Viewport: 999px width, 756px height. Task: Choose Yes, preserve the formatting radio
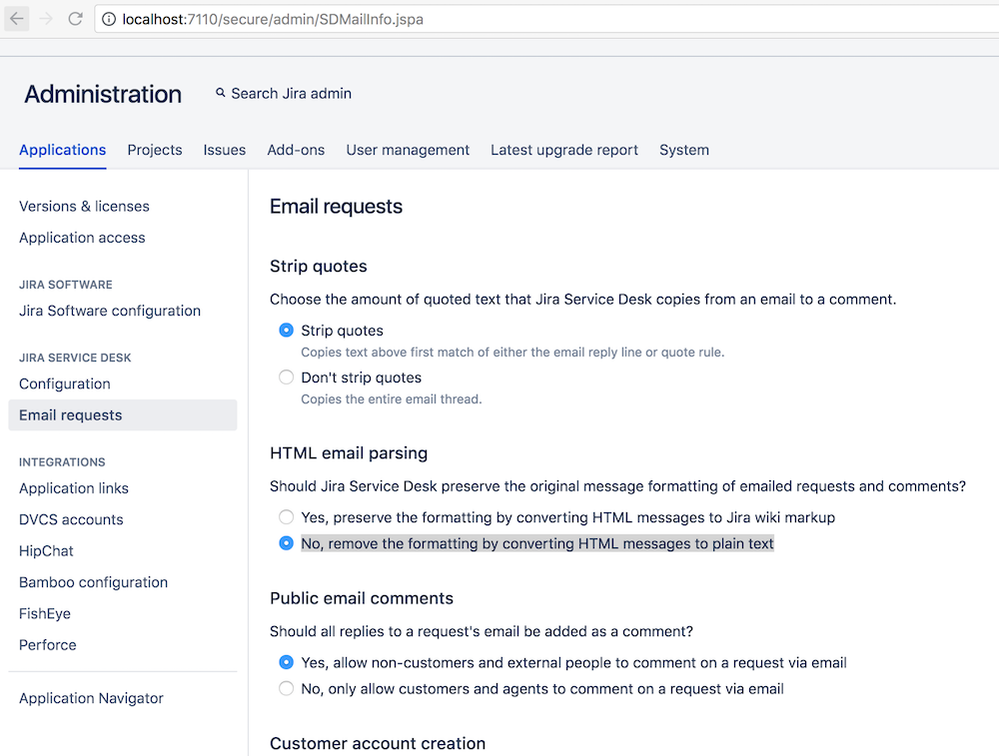pos(286,517)
